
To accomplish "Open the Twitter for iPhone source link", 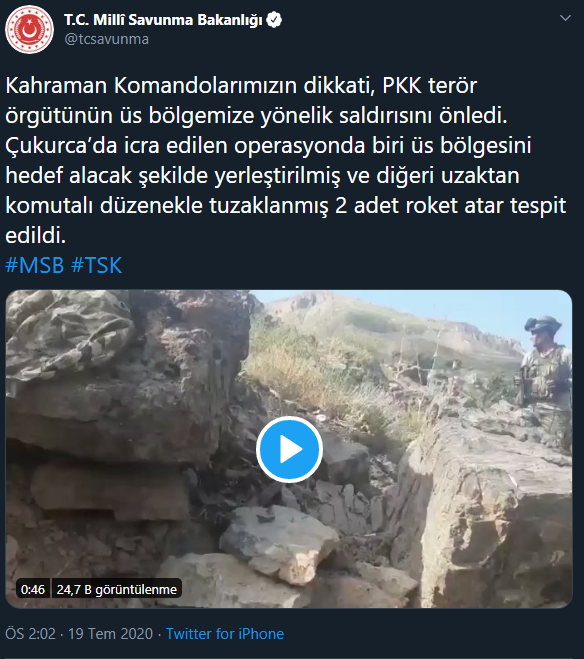I will pyautogui.click(x=225, y=633).
